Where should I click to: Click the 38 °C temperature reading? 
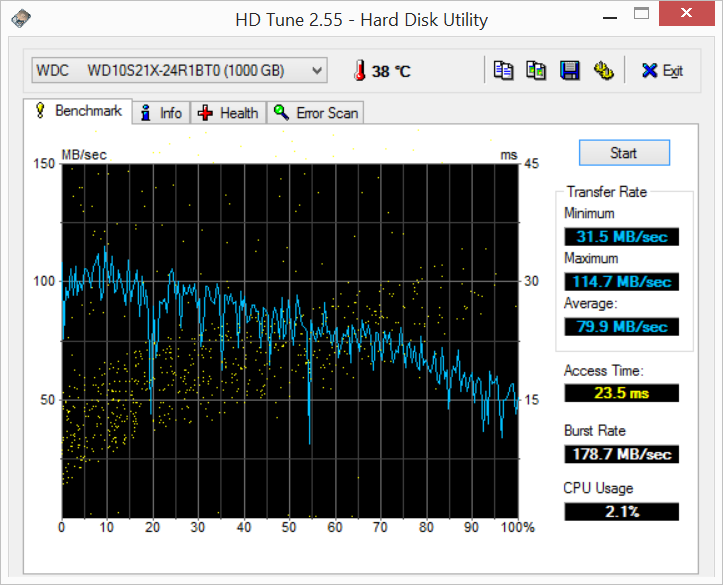(391, 71)
